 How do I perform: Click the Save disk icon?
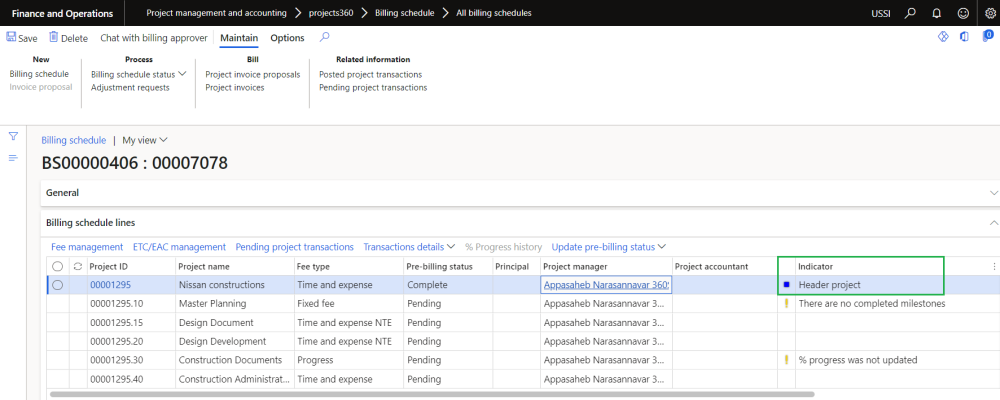(11, 38)
